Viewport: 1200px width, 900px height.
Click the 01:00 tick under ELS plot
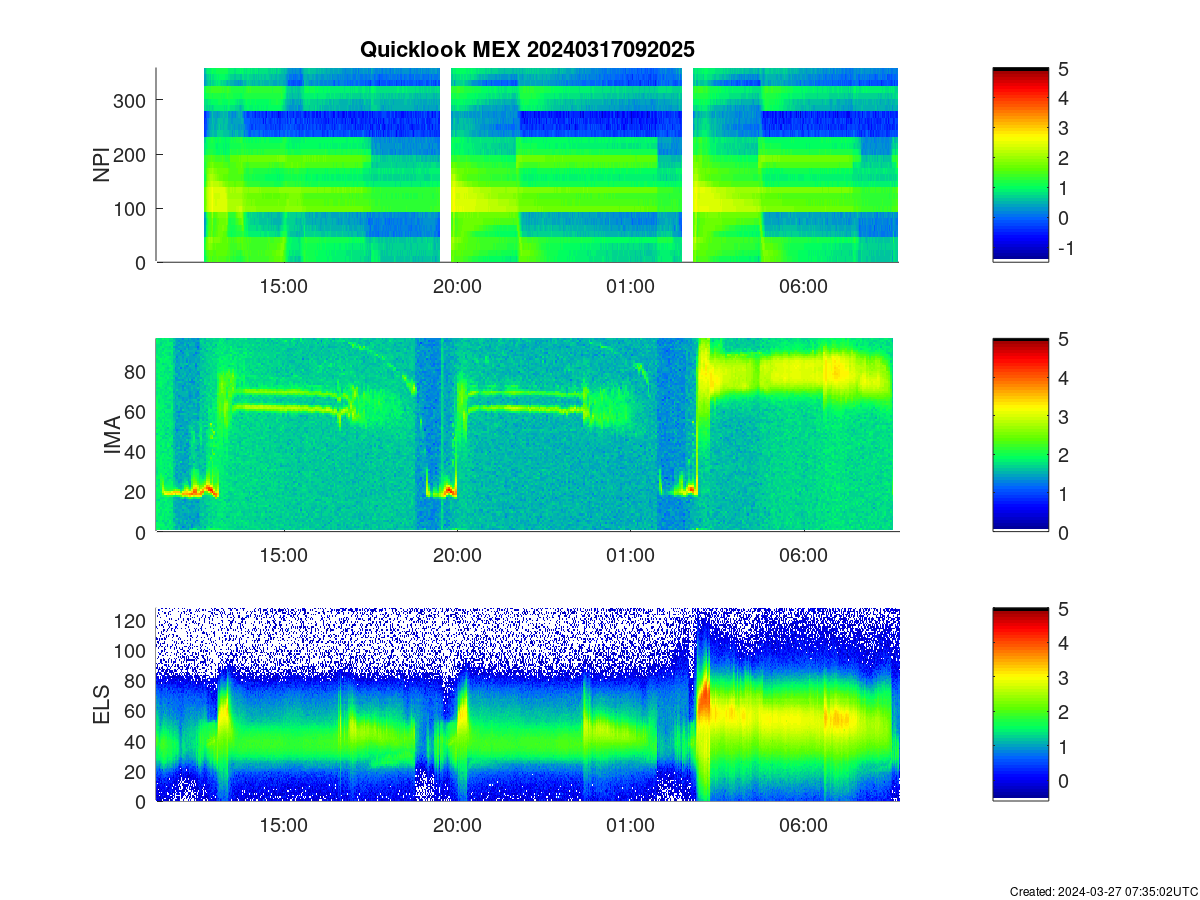tap(630, 826)
